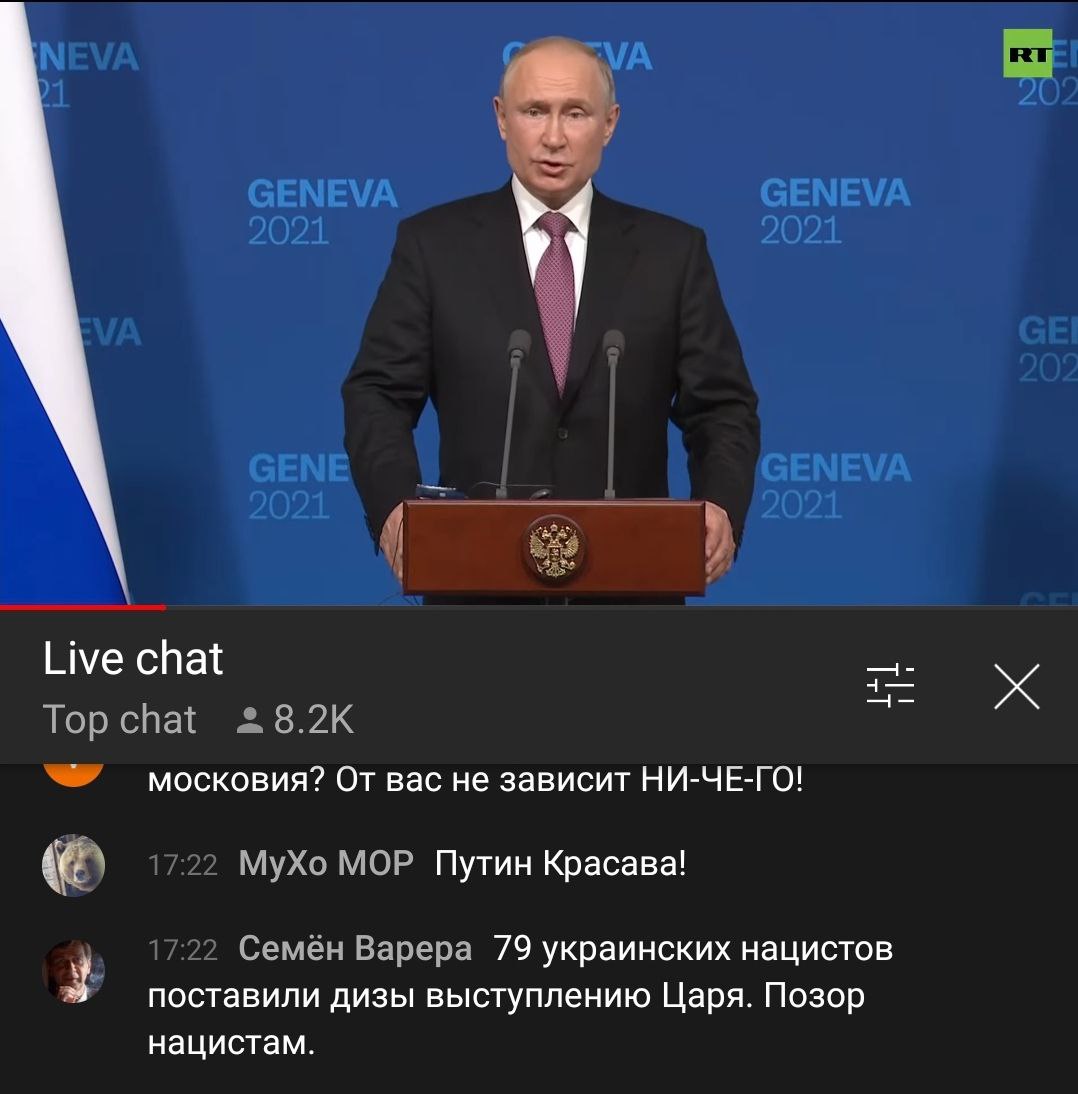Select the message about 79 украинских нацистов
Viewport: 1078px width, 1094px height.
520,996
